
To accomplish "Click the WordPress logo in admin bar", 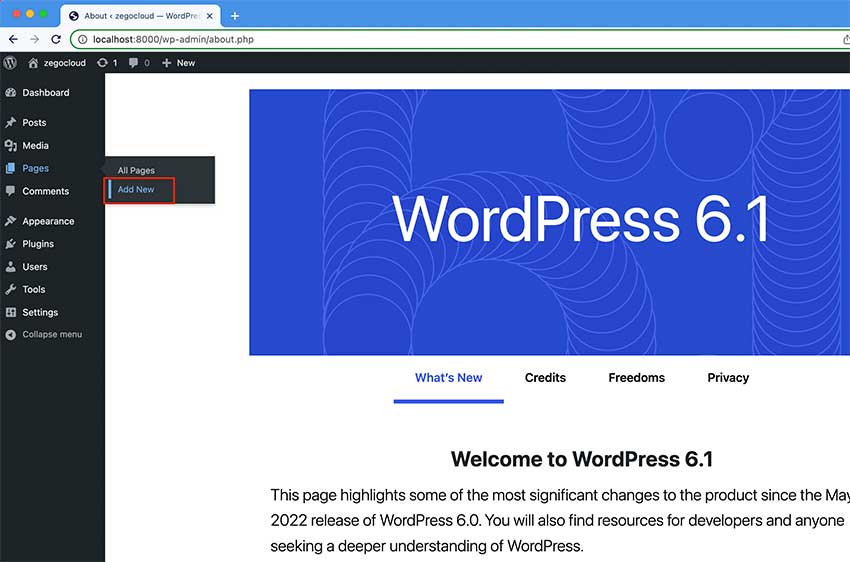I will click(10, 62).
